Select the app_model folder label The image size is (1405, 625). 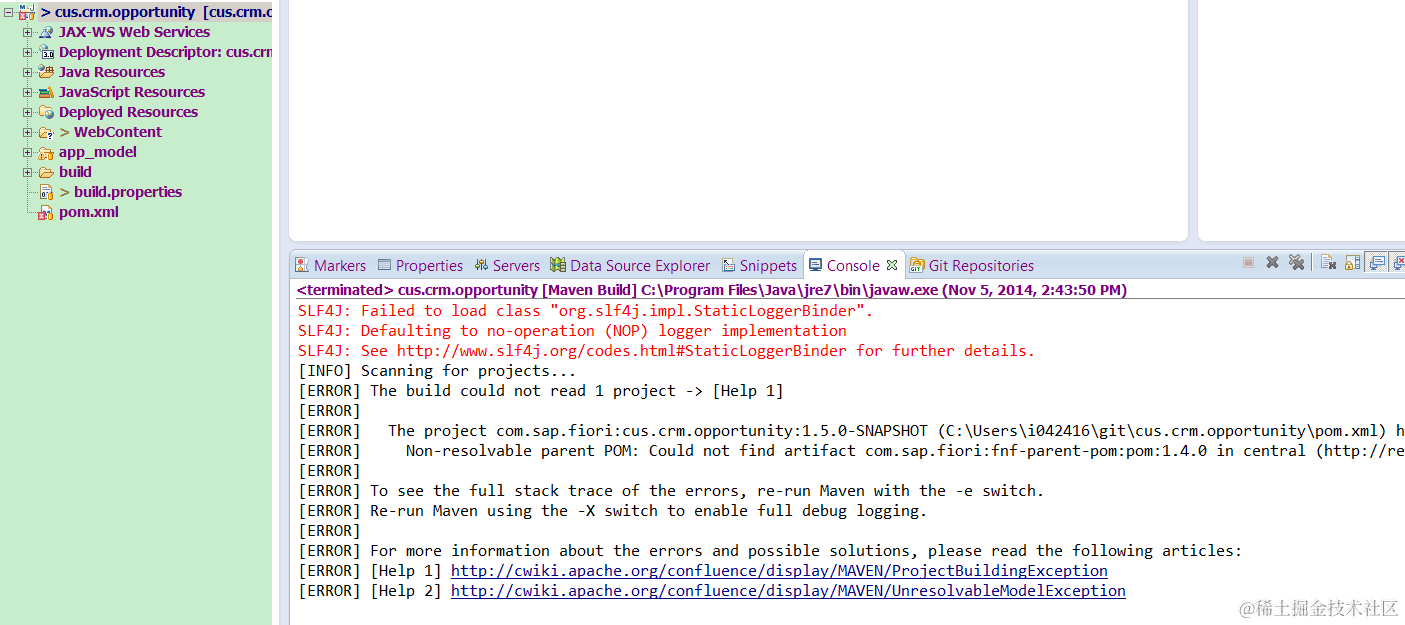pyautogui.click(x=98, y=152)
